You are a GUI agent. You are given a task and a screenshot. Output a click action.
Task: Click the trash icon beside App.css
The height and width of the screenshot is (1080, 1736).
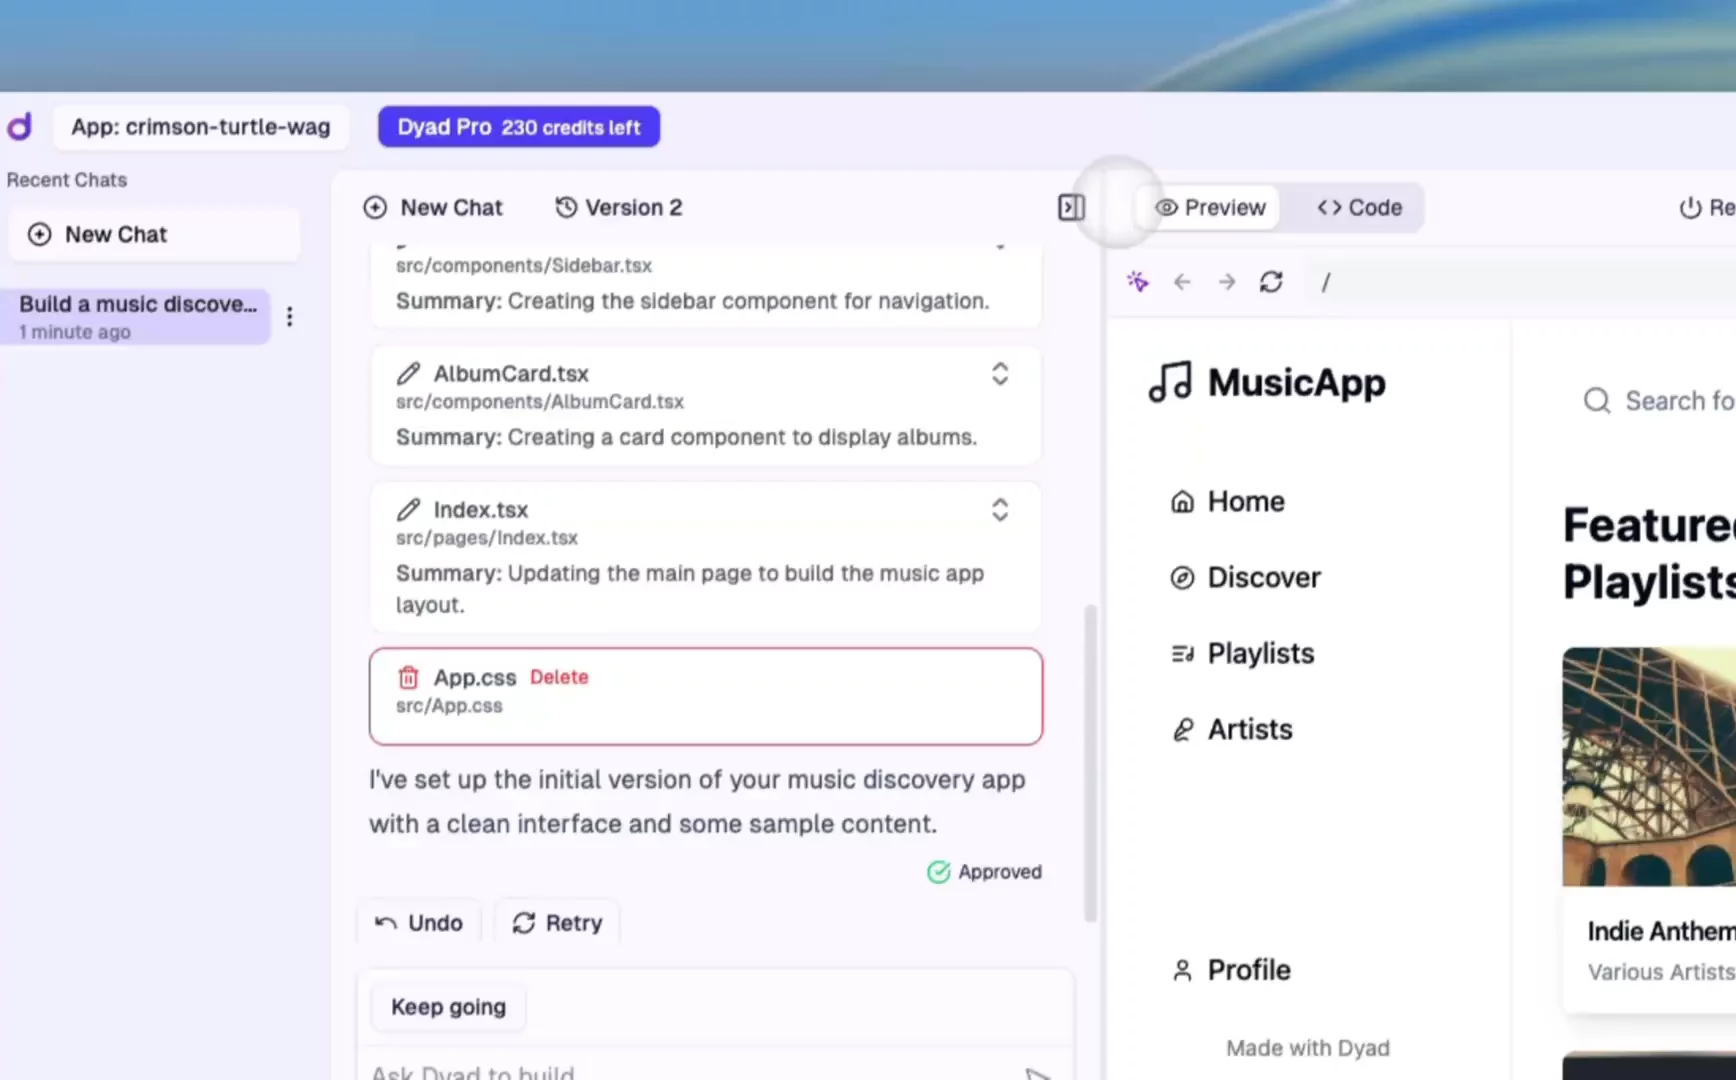point(408,678)
